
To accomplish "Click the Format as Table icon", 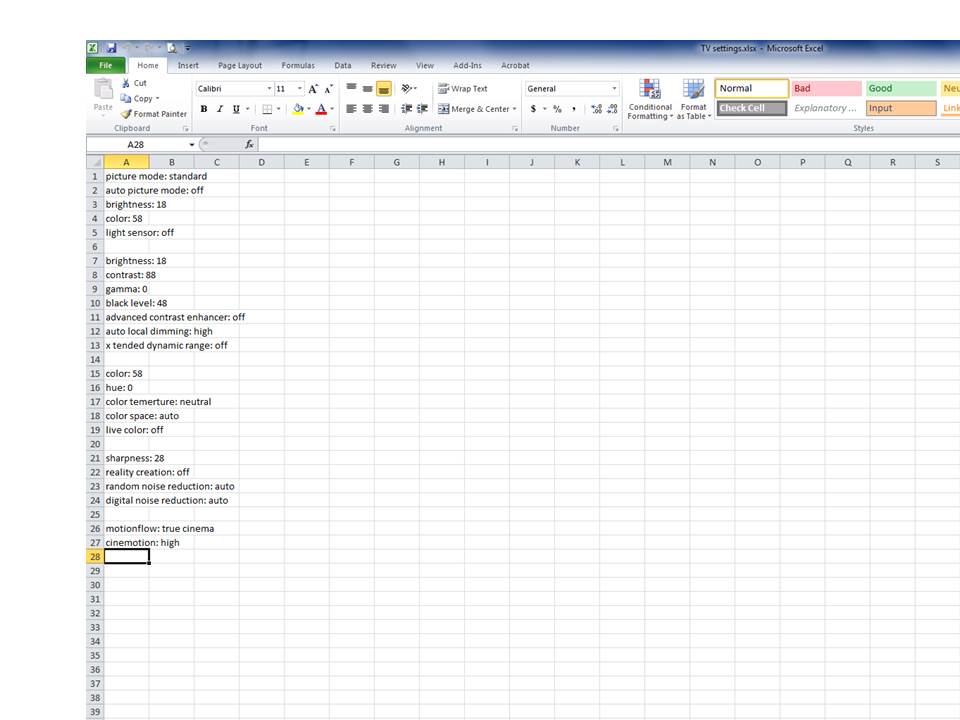I will point(694,89).
